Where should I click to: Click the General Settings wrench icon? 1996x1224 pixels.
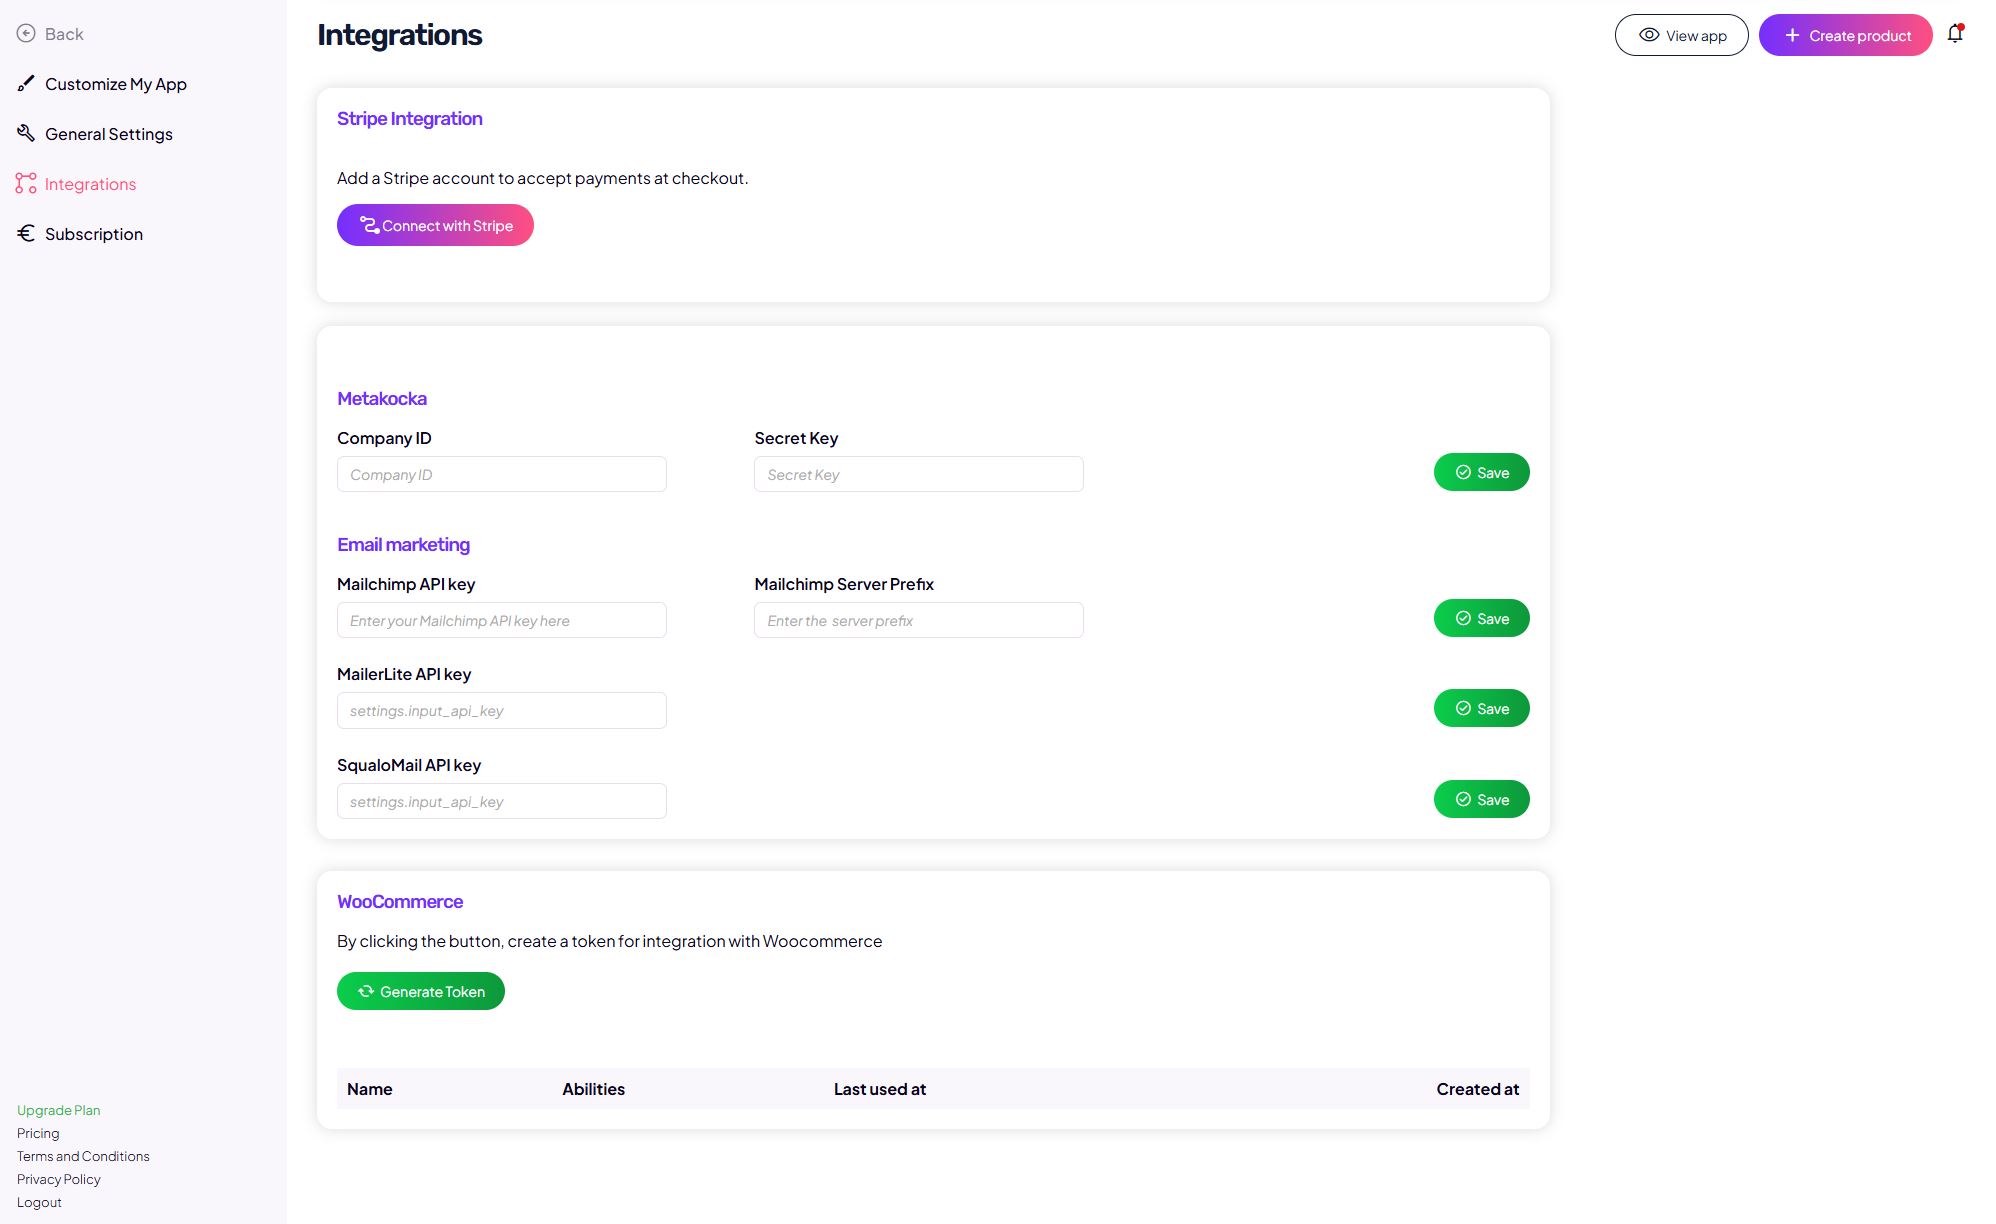(x=26, y=133)
